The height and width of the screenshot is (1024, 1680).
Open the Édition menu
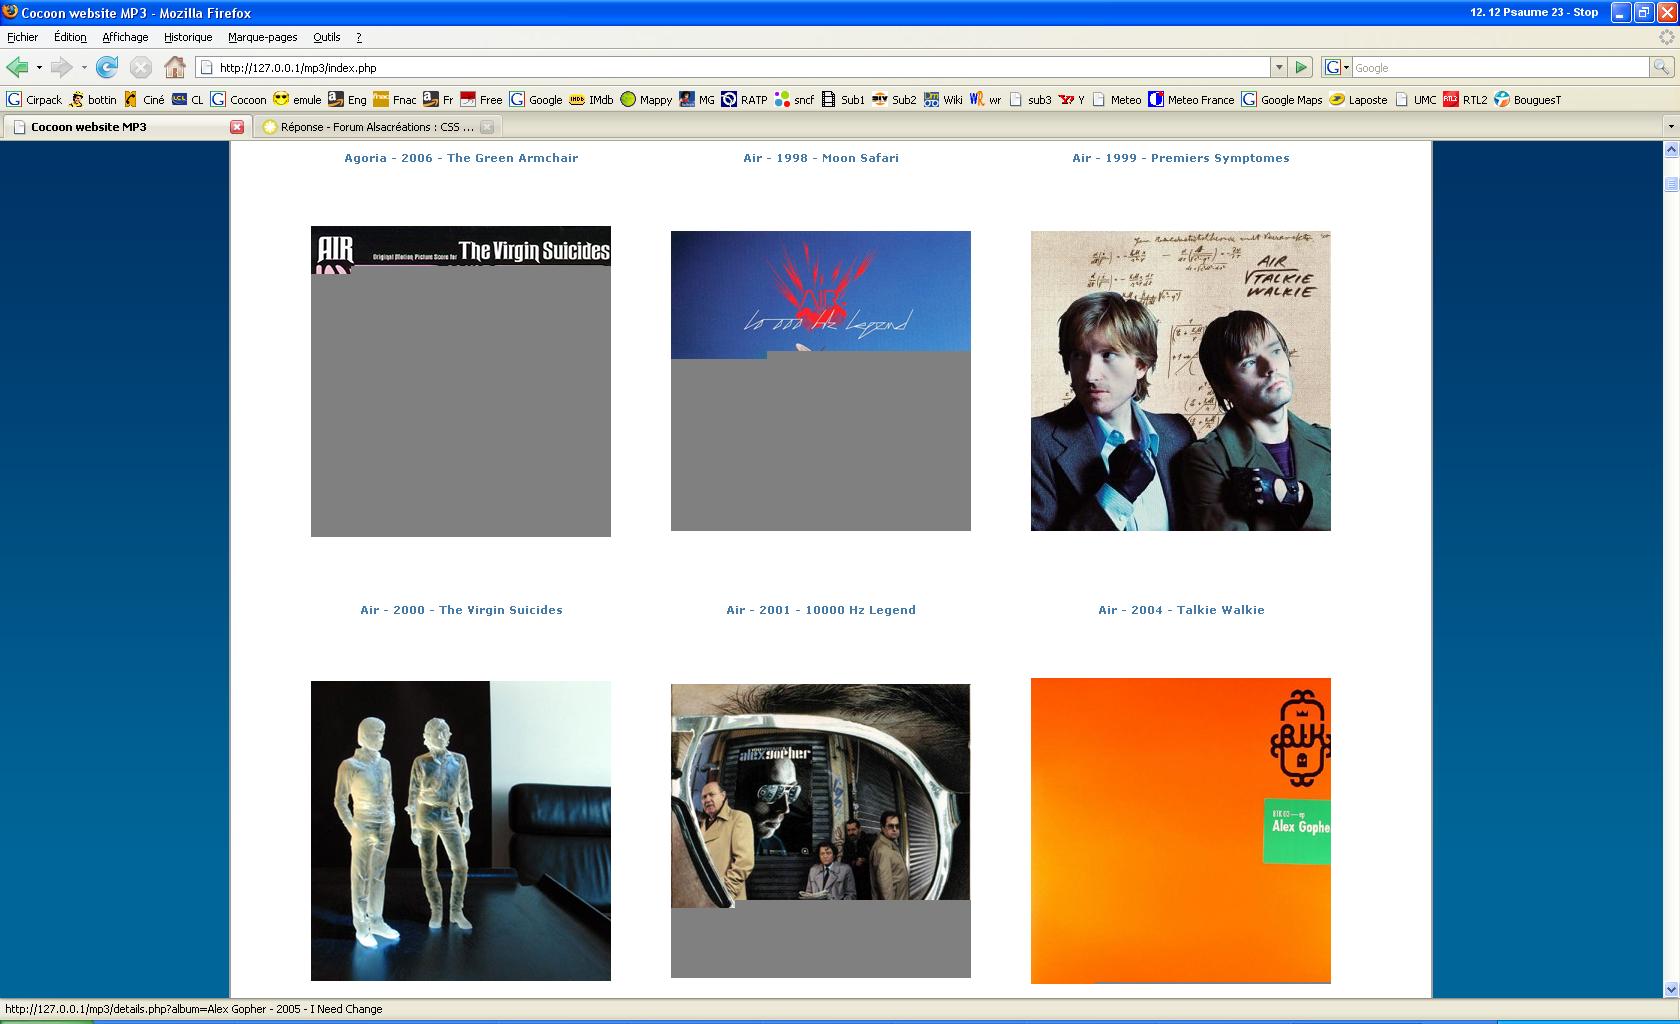(x=70, y=37)
